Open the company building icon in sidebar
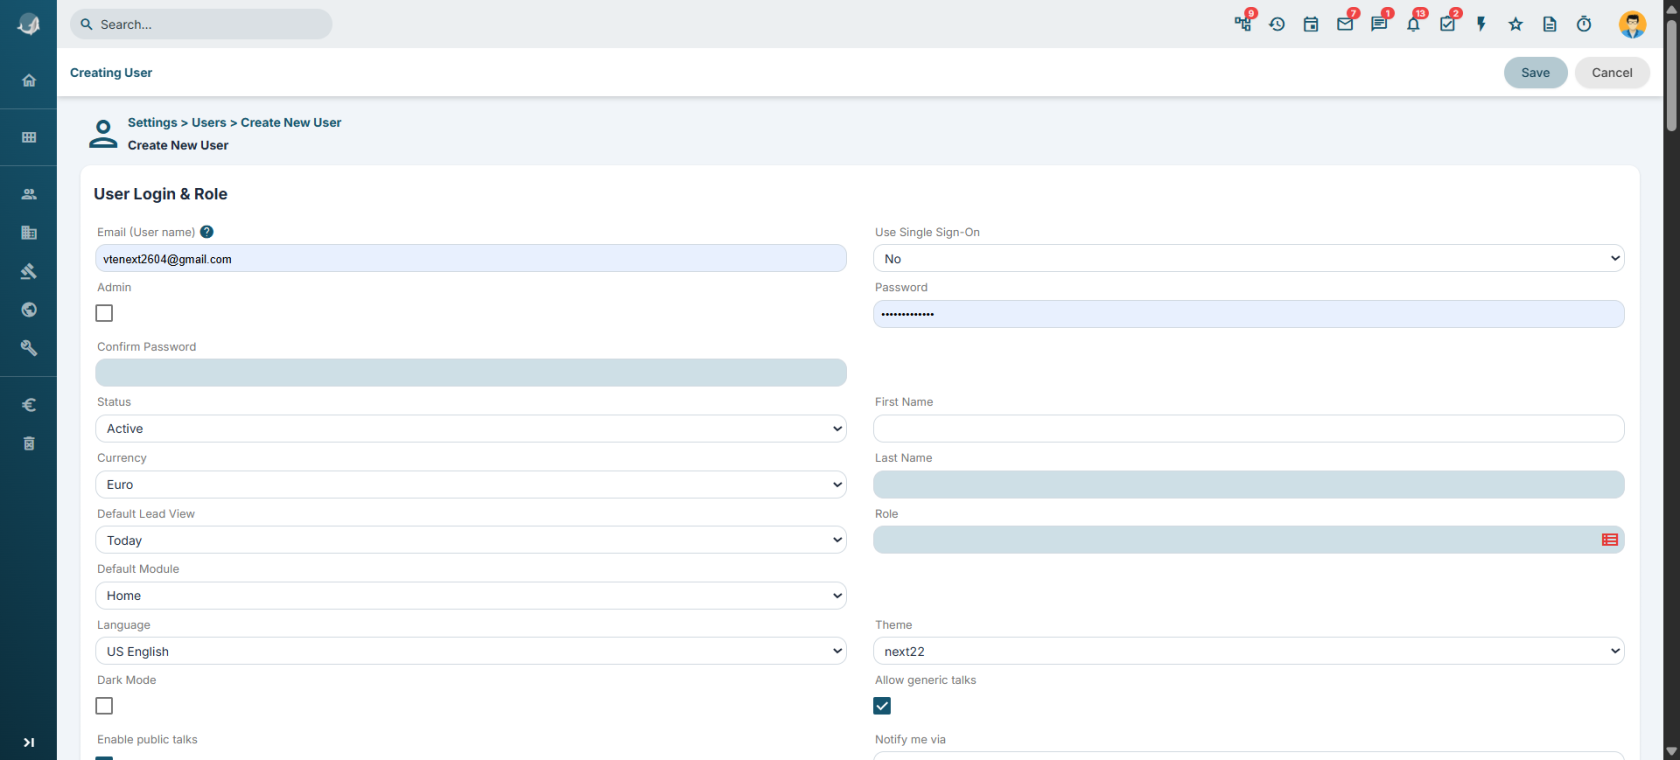The image size is (1680, 760). (29, 233)
